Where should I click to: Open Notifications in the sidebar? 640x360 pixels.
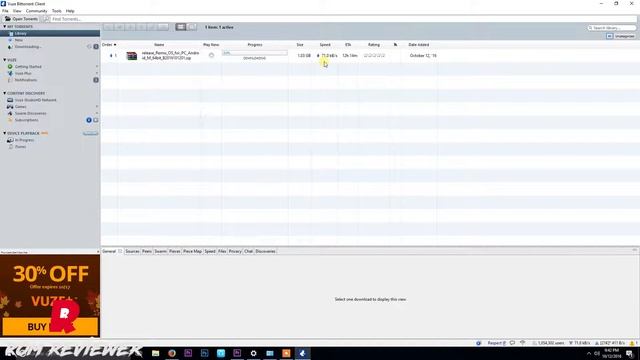point(26,80)
